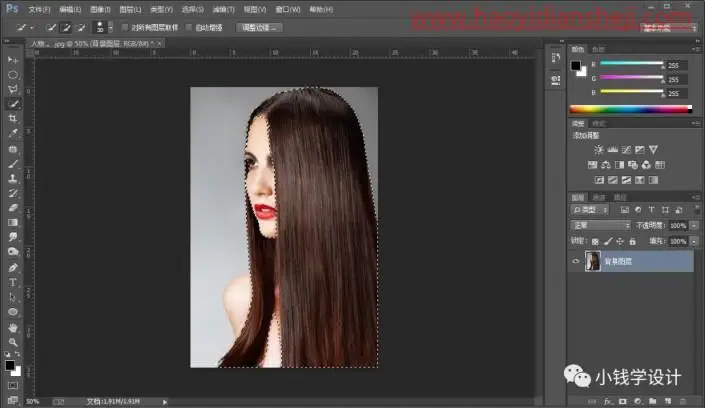Open the fill slider dropdown arrow
This screenshot has height=408, width=705.
694,242
